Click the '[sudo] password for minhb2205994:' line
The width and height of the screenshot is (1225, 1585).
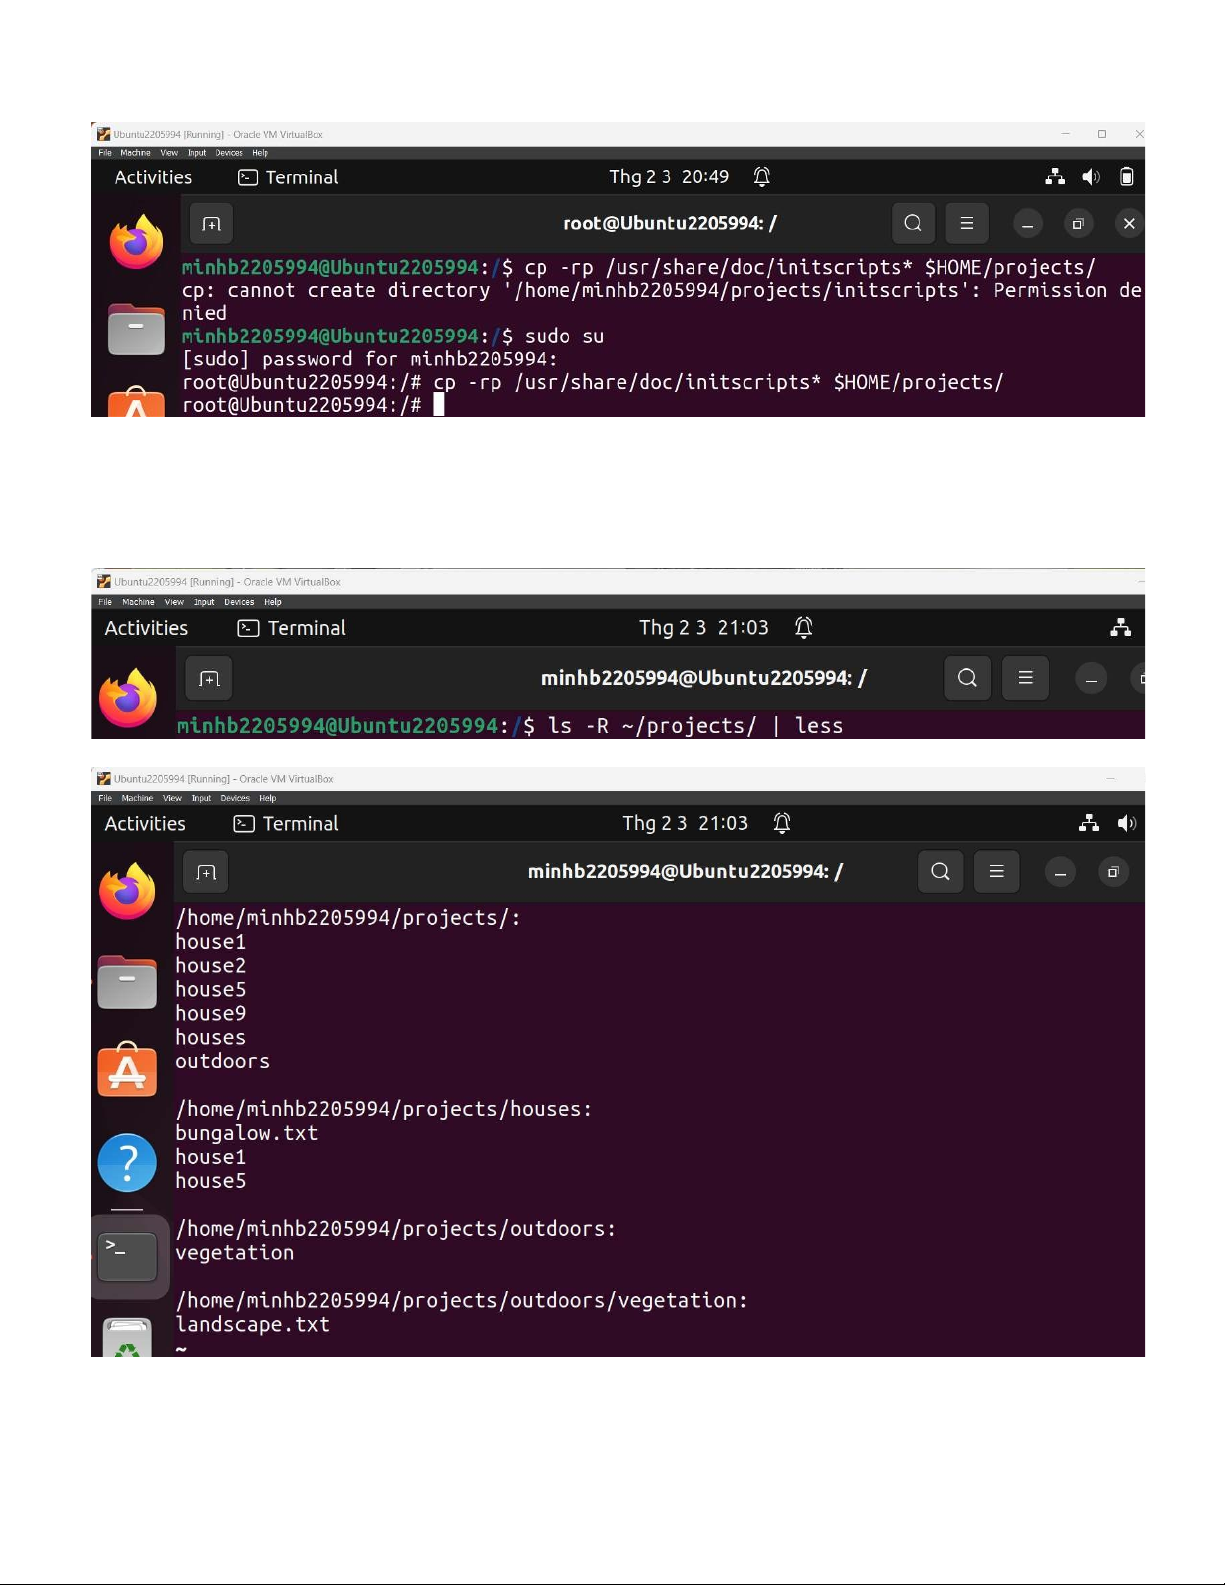(370, 359)
